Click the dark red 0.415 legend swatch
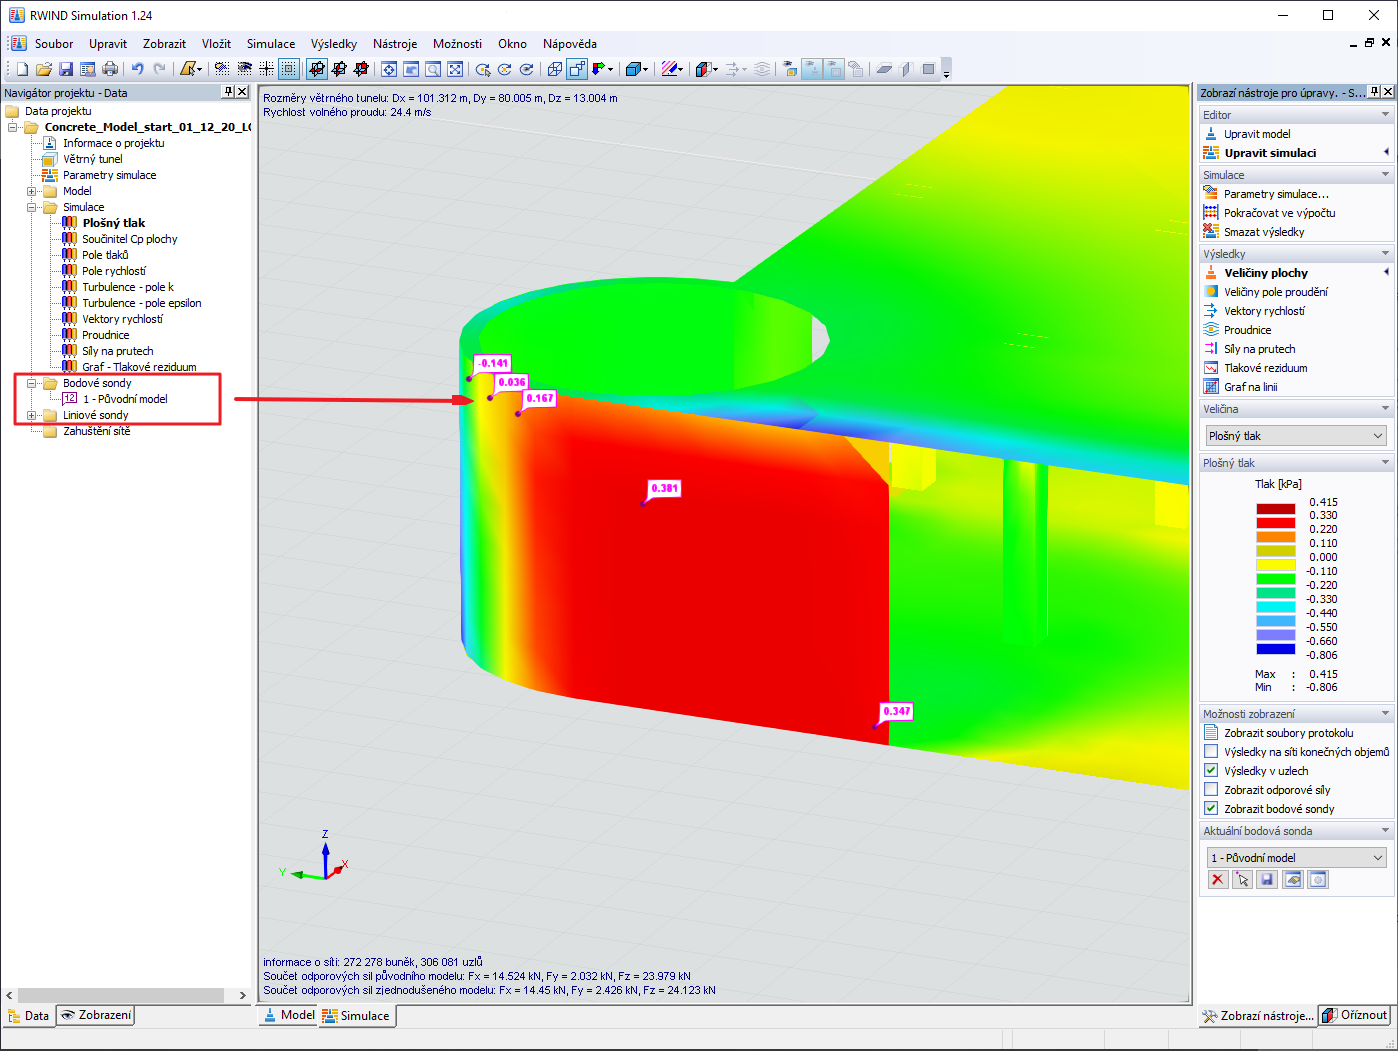Image resolution: width=1398 pixels, height=1051 pixels. [1276, 509]
